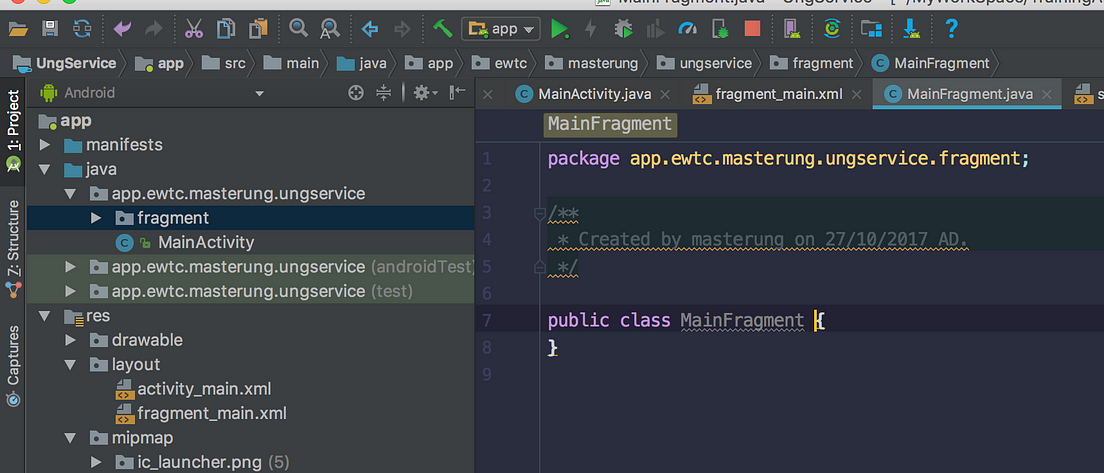This screenshot has width=1104, height=473.
Task: Click the masterung breadcrumb
Action: pyautogui.click(x=592, y=63)
